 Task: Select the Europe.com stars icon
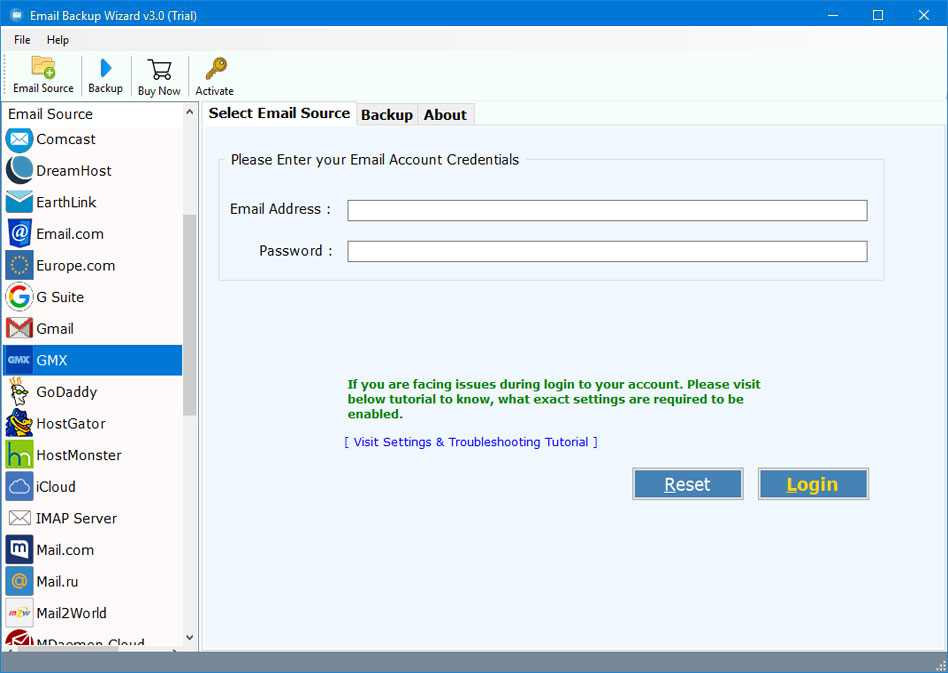[x=19, y=265]
